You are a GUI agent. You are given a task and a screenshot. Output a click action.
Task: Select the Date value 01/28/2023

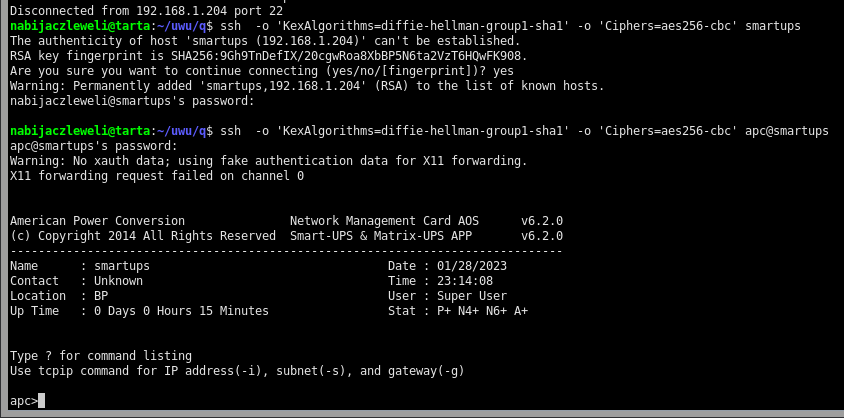pos(473,266)
